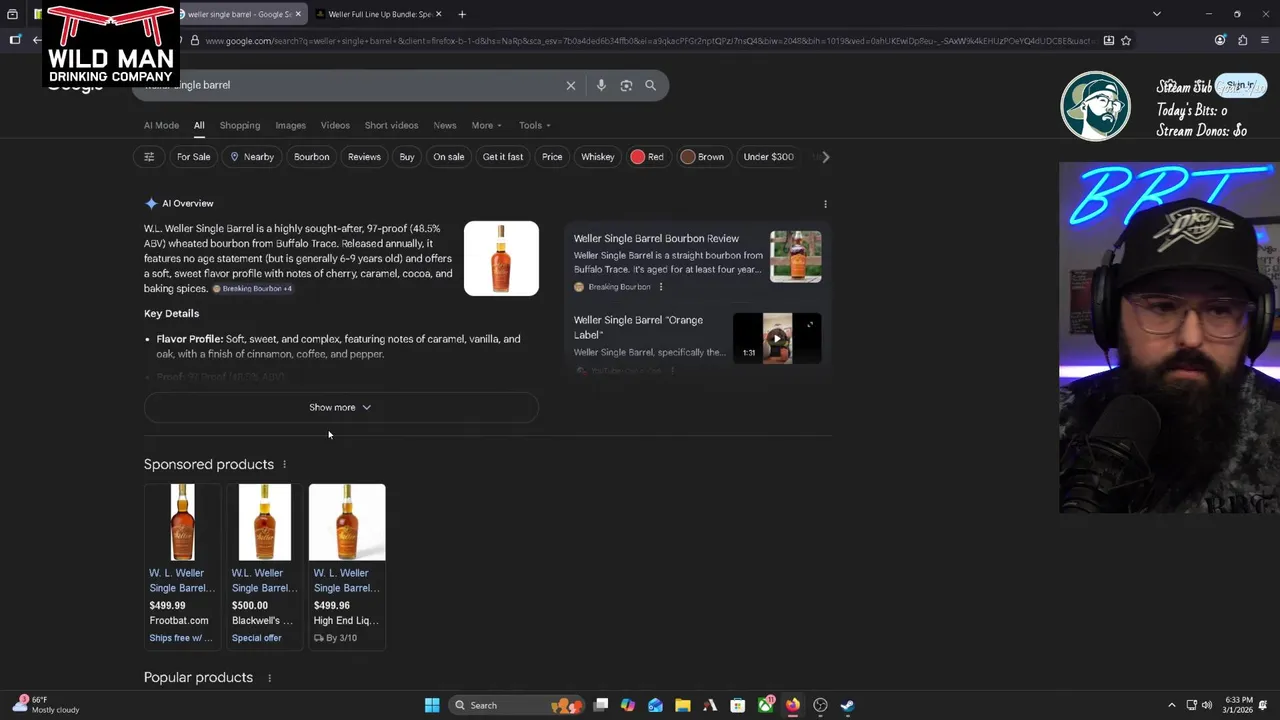Open the More search categories dropdown

[x=487, y=126]
